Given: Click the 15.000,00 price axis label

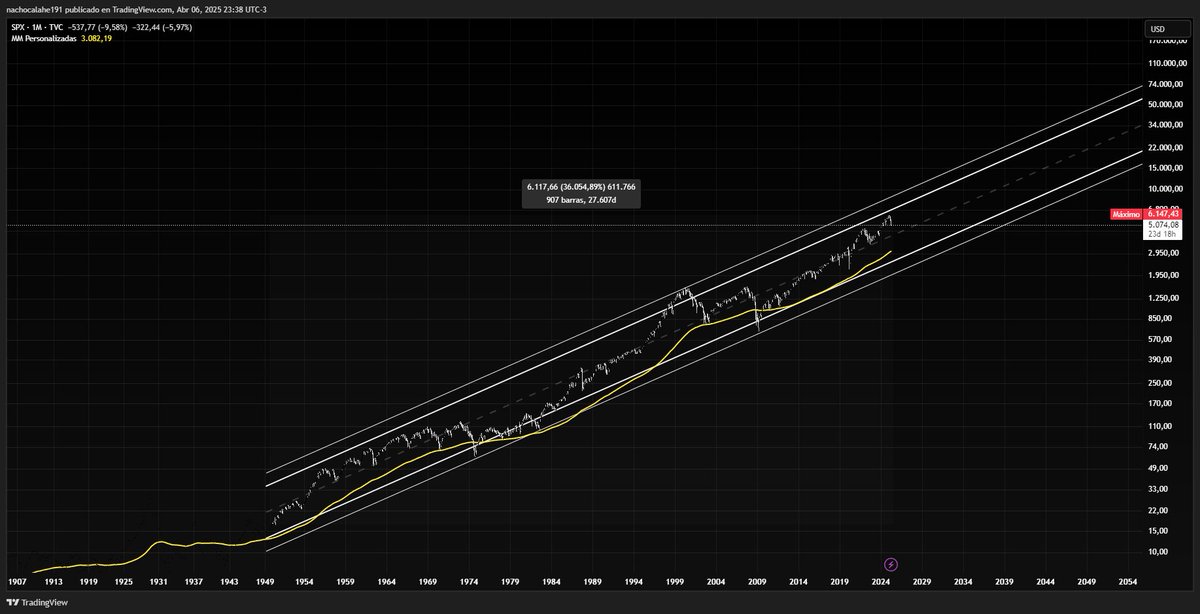Looking at the screenshot, I should tap(1166, 167).
